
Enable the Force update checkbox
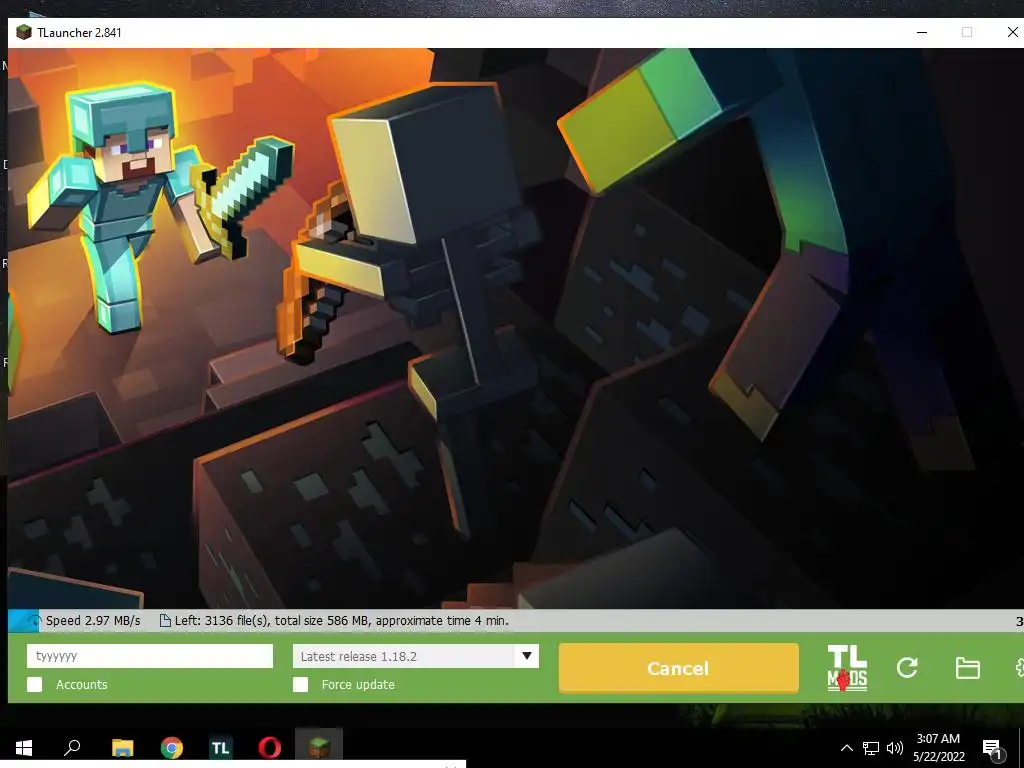tap(300, 684)
